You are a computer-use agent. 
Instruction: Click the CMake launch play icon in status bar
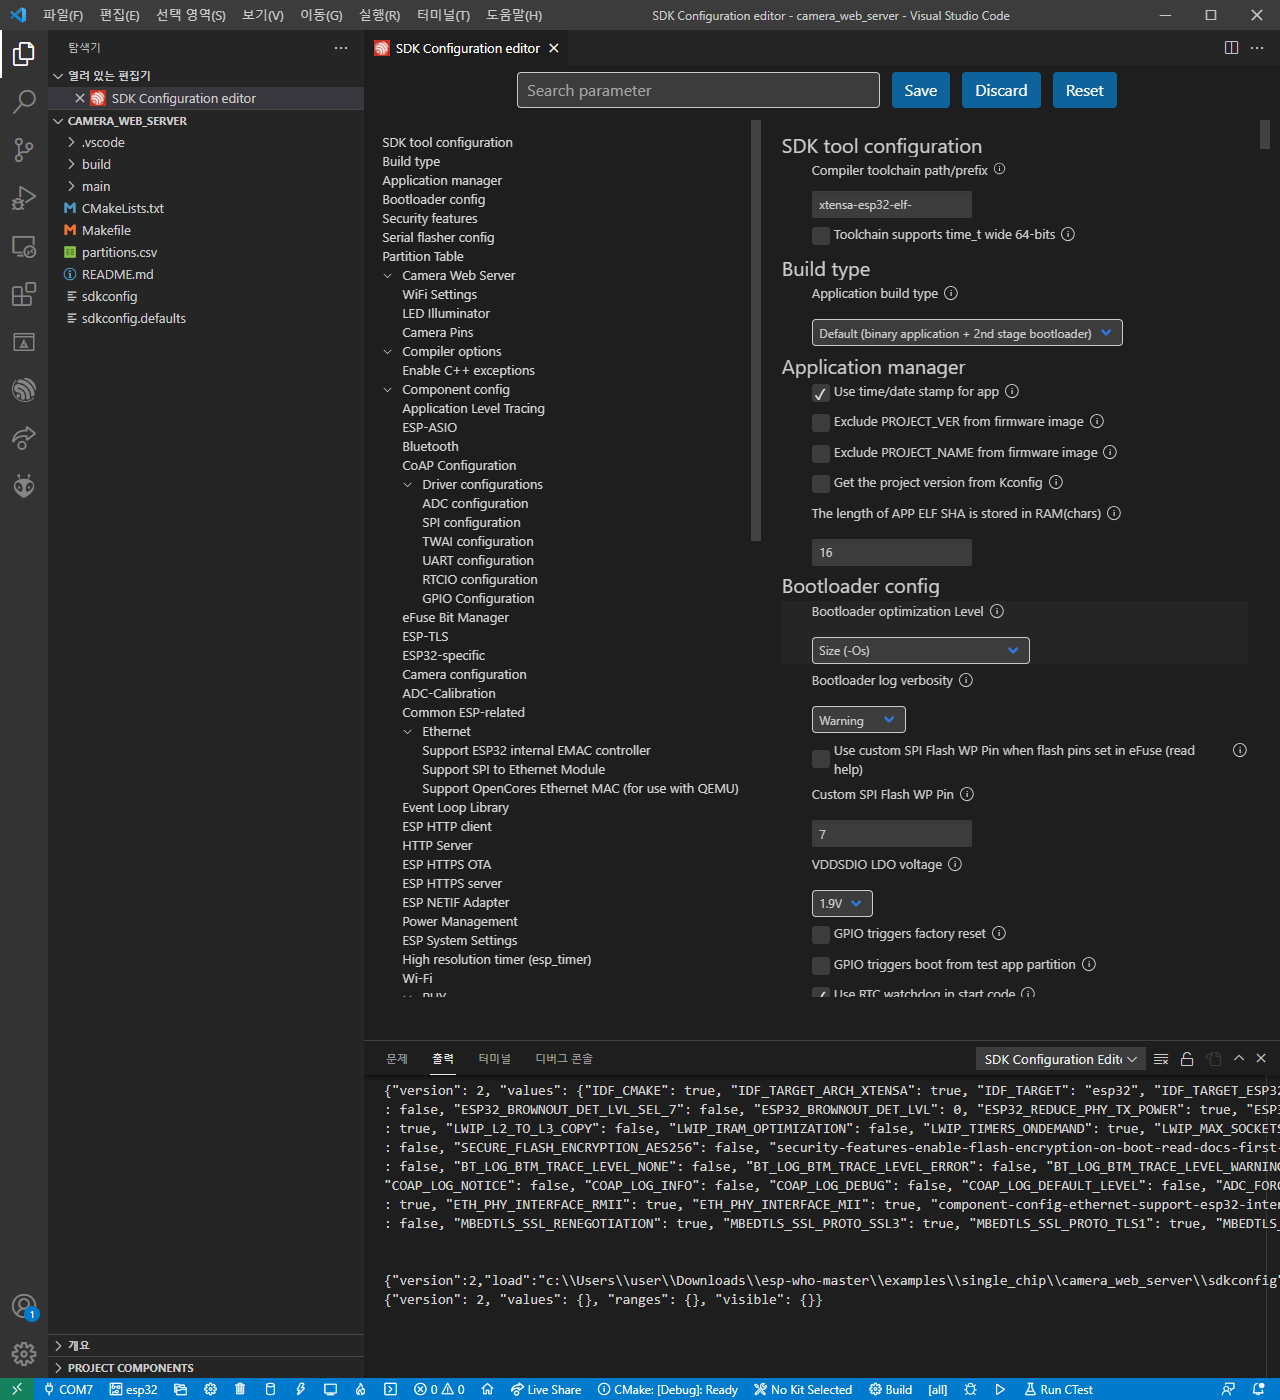coord(1000,1389)
